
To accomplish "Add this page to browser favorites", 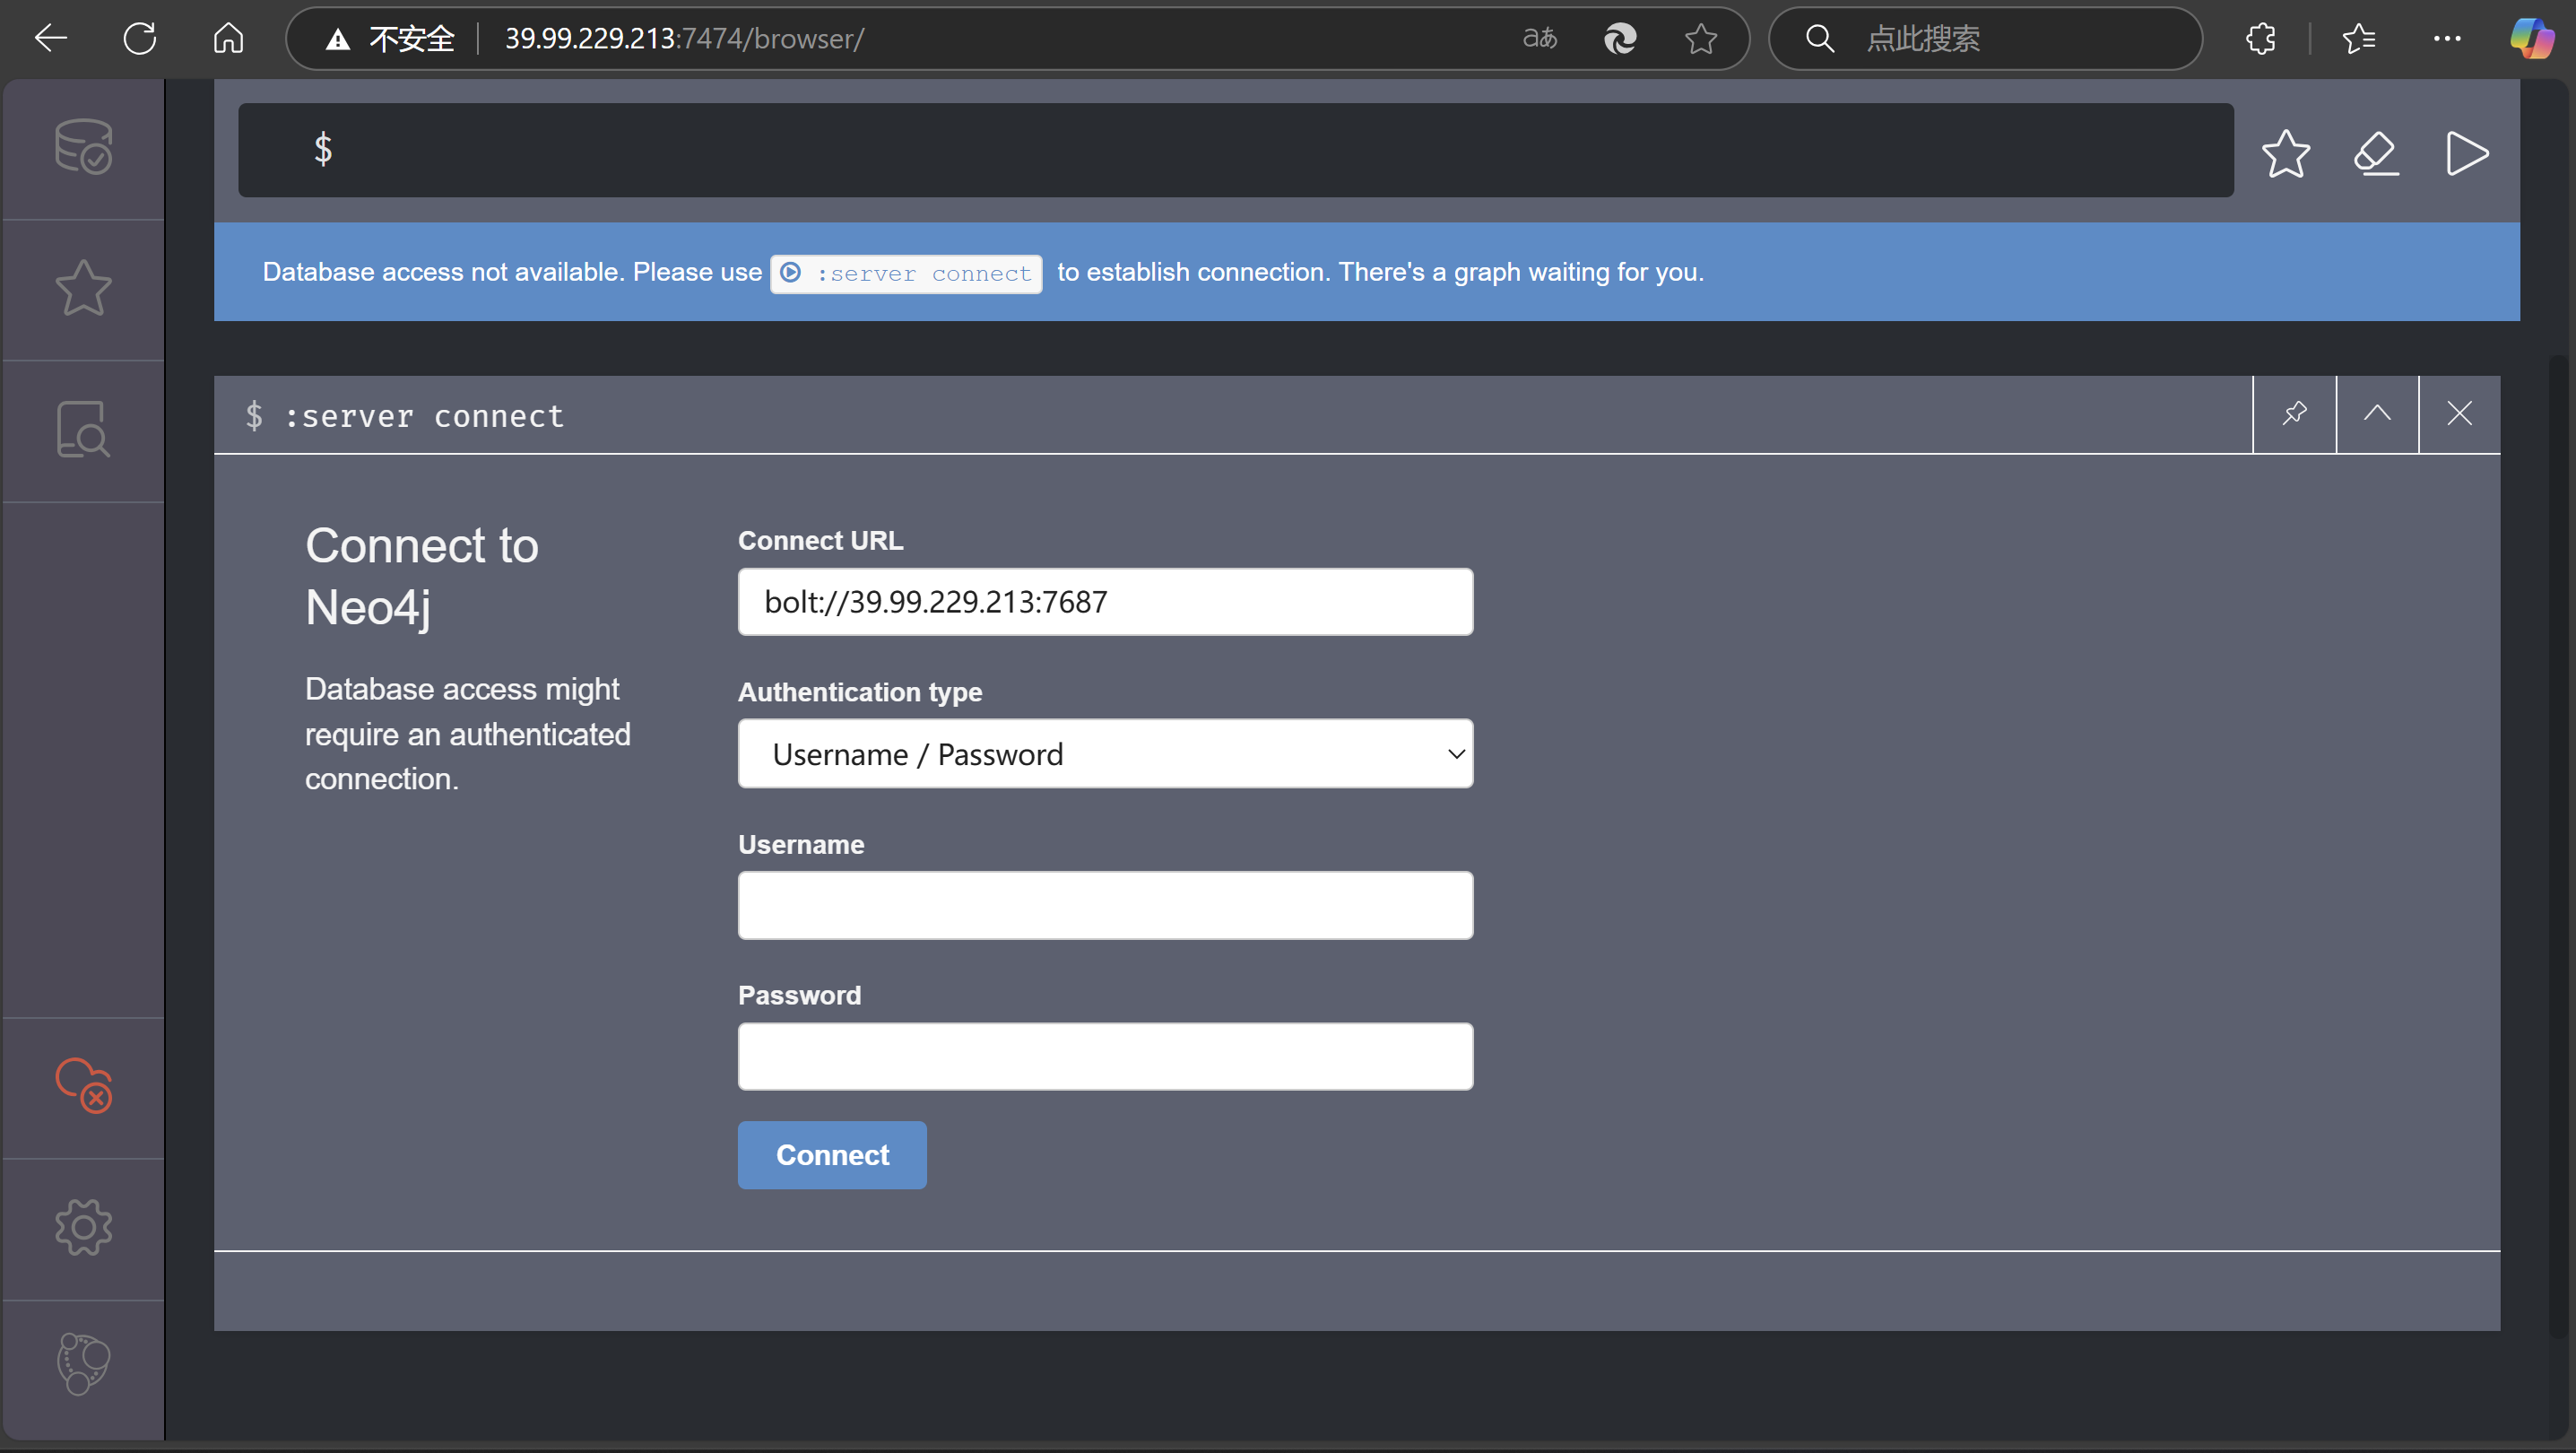I will 1701,38.
